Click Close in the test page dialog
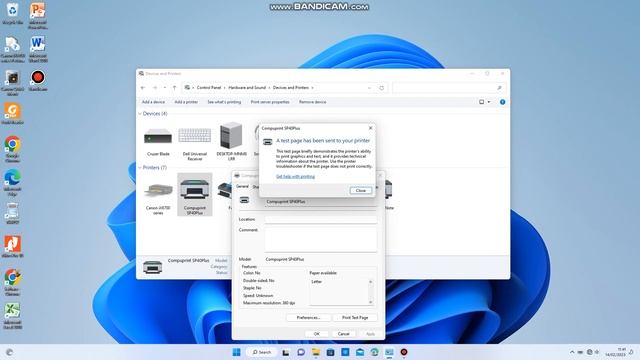640x360 pixels. (361, 191)
